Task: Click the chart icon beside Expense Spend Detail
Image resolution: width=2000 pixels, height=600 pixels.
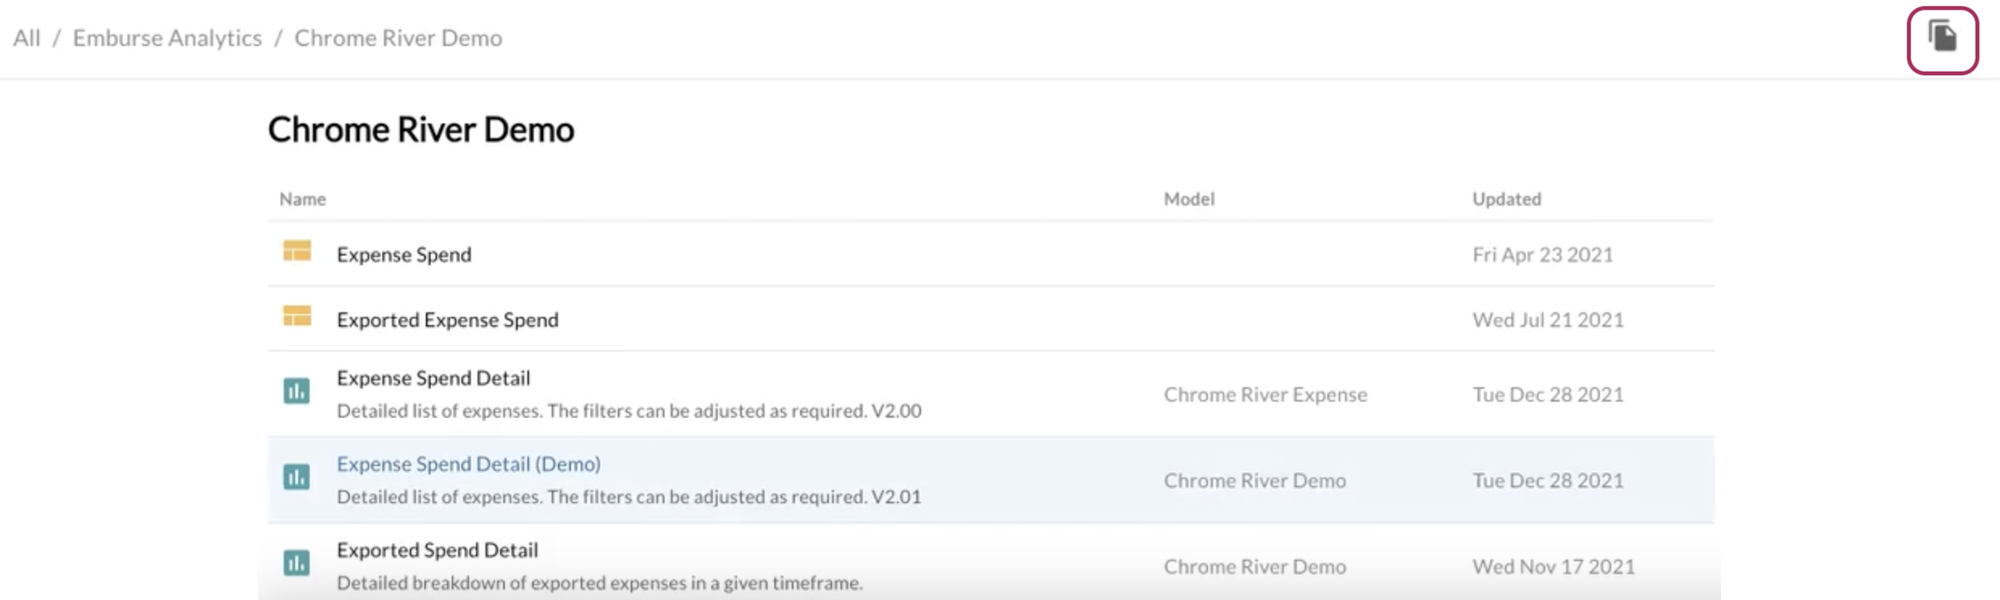Action: pyautogui.click(x=296, y=392)
